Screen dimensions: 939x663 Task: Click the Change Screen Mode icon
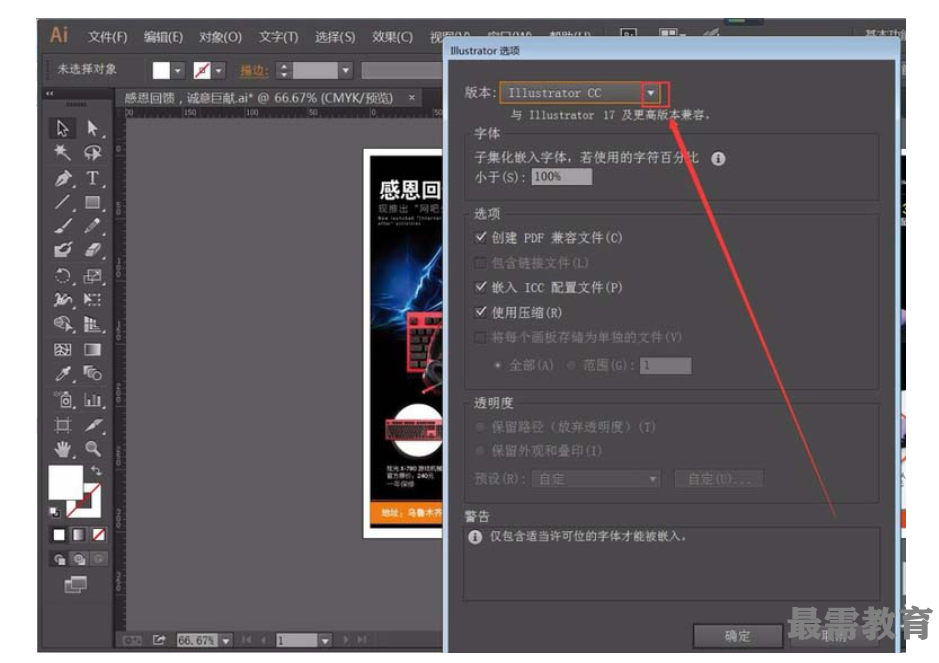click(75, 584)
